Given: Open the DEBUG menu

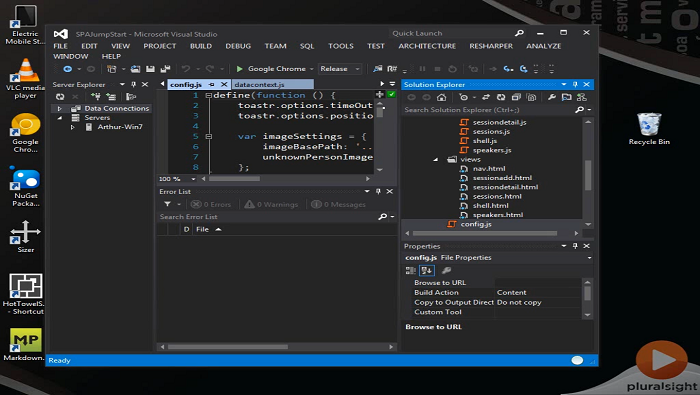Looking at the screenshot, I should tap(238, 46).
